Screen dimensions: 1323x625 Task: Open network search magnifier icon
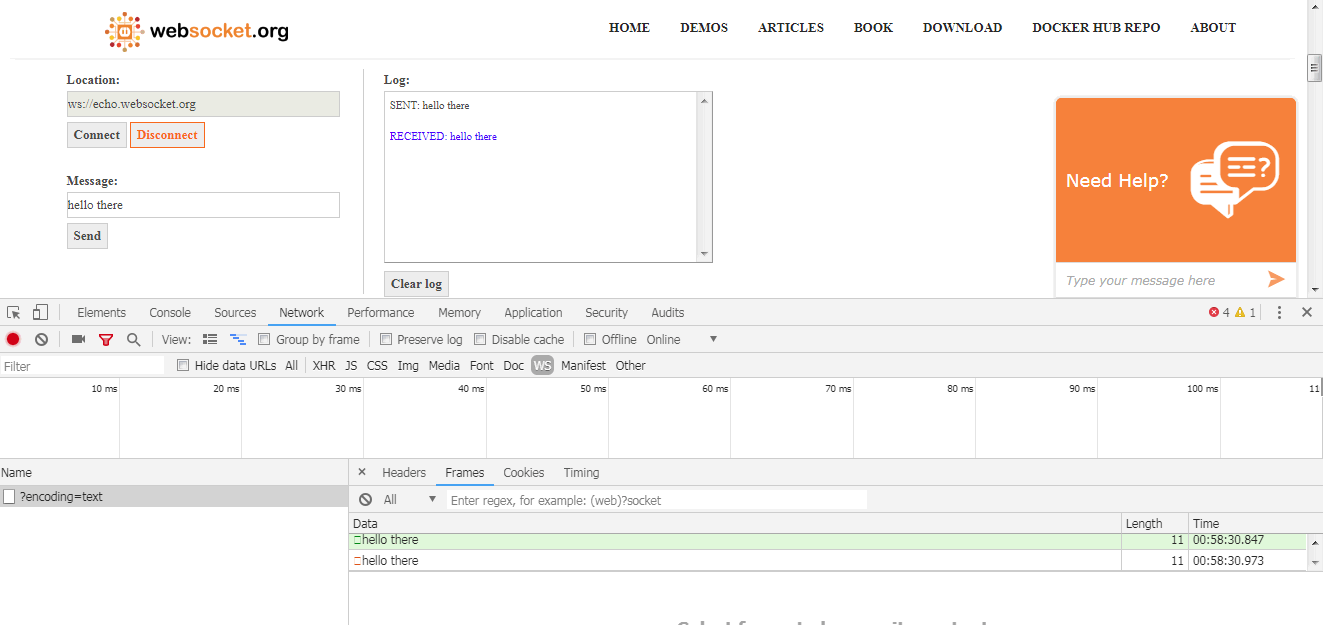133,340
